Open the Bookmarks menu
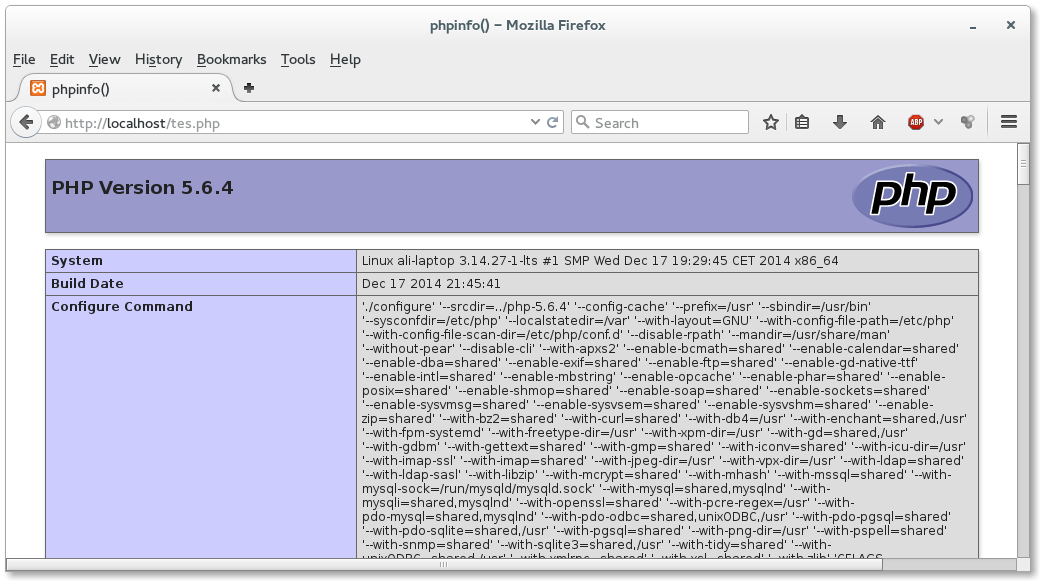The width and height of the screenshot is (1040, 581). pyautogui.click(x=231, y=60)
